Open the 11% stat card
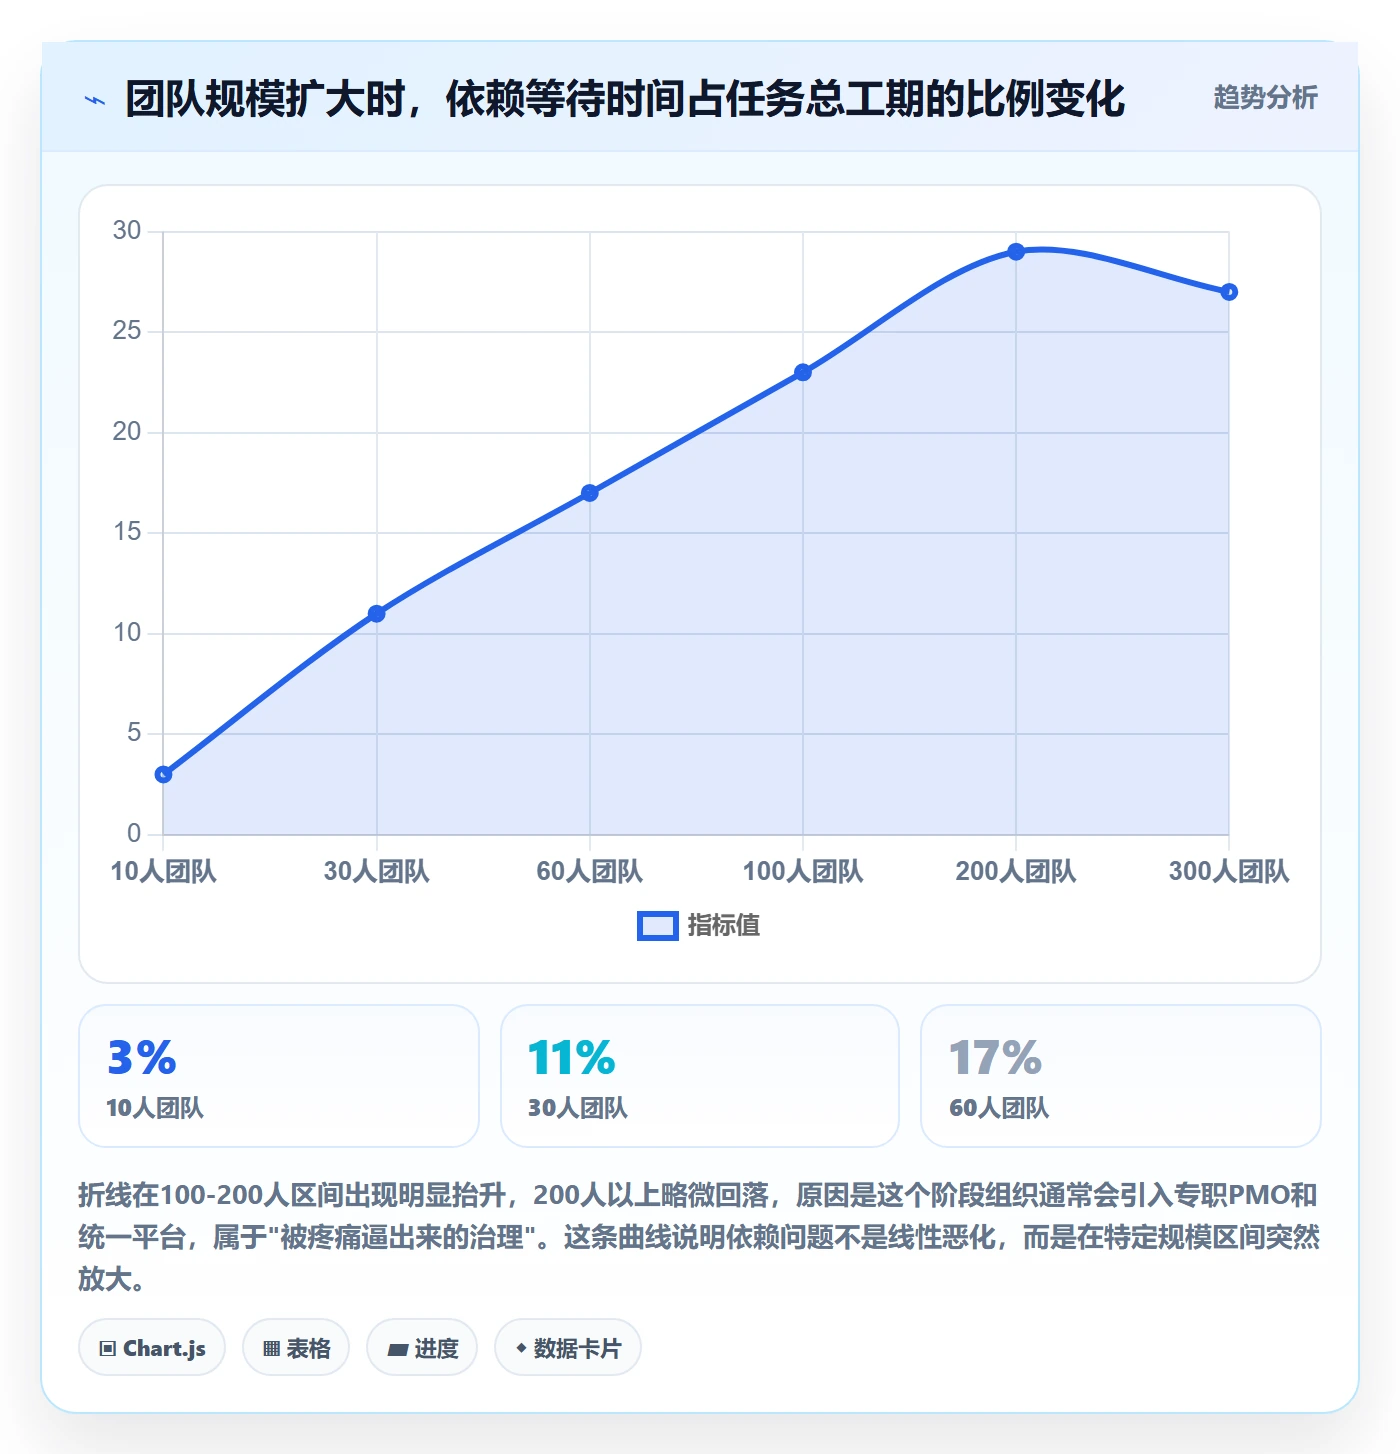This screenshot has width=1400, height=1454. click(x=700, y=1076)
